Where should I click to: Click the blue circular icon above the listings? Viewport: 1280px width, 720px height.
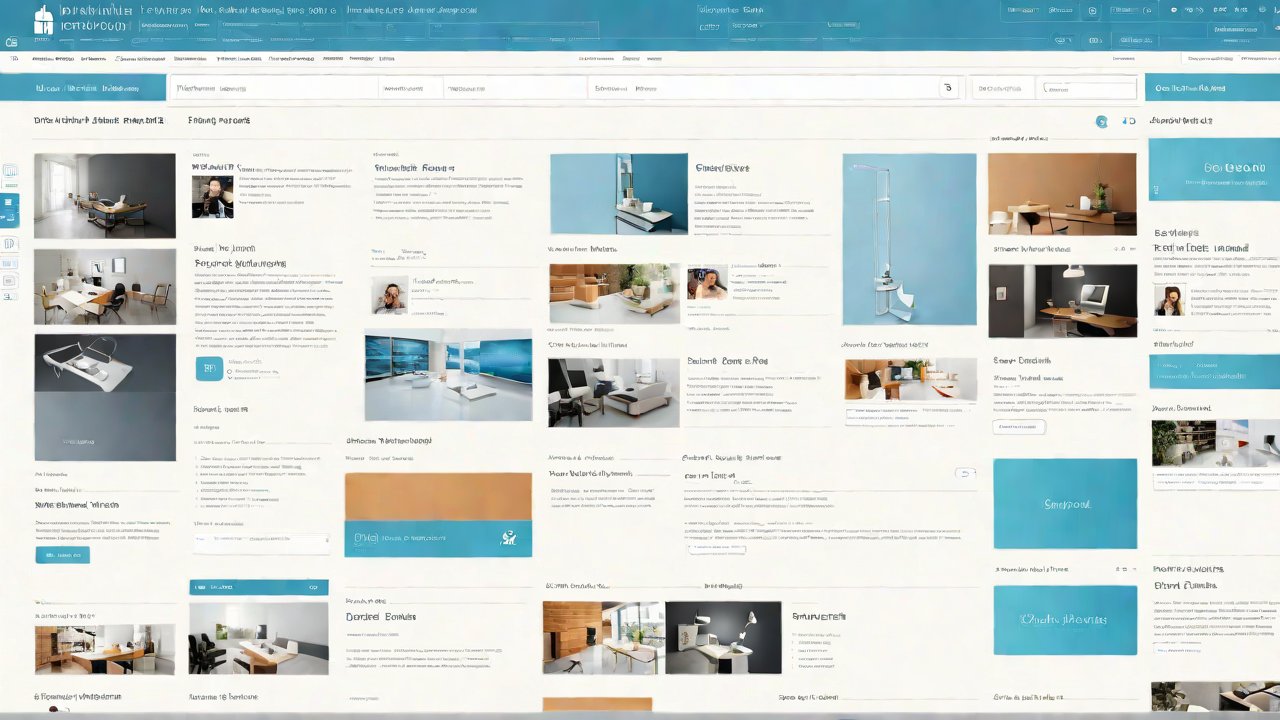(1101, 121)
